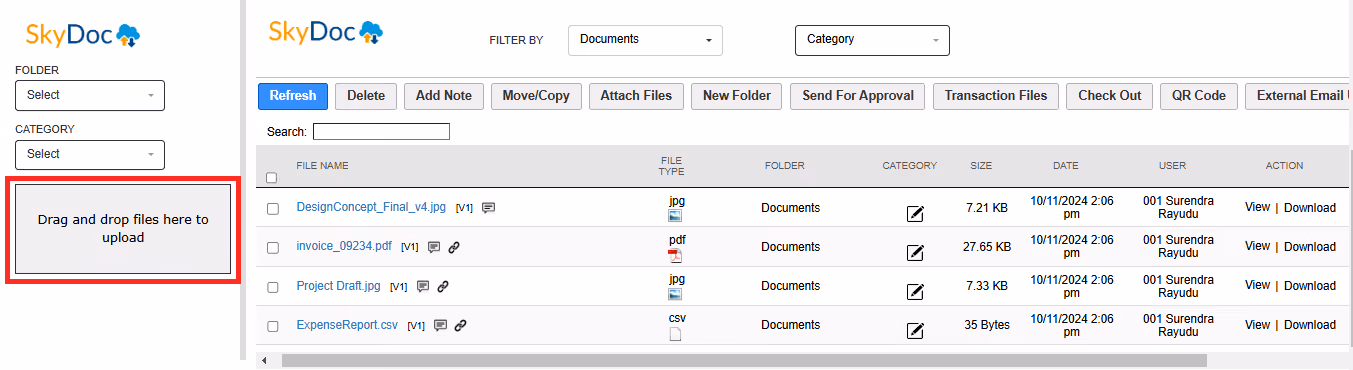Screen dimensions: 1353x370
Task: Open the Filter By Documents dropdown
Action: click(645, 40)
